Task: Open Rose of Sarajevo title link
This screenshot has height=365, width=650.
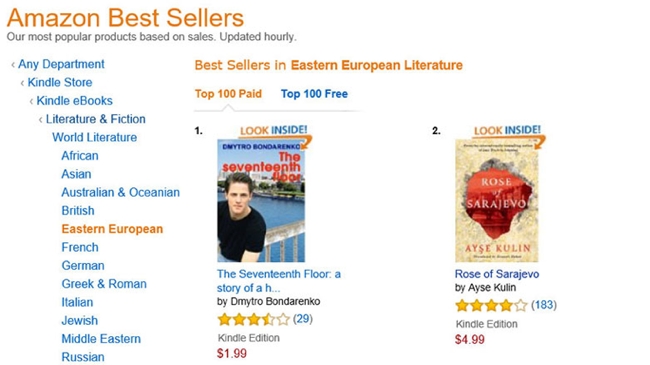Action: point(497,274)
